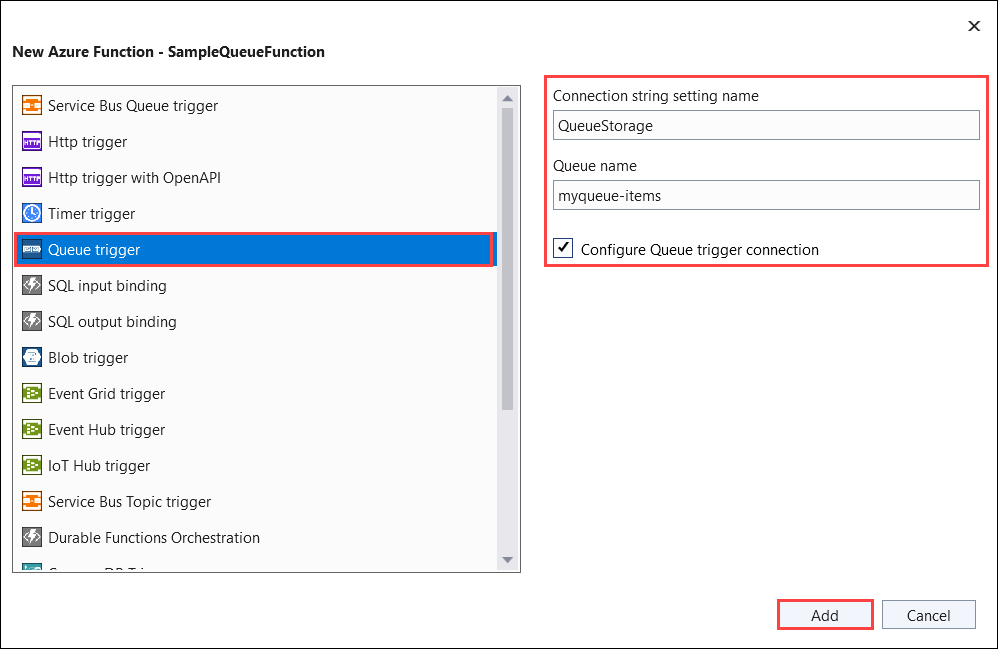This screenshot has height=649, width=998.
Task: Click the Service Bus Queue trigger icon
Action: [32, 105]
